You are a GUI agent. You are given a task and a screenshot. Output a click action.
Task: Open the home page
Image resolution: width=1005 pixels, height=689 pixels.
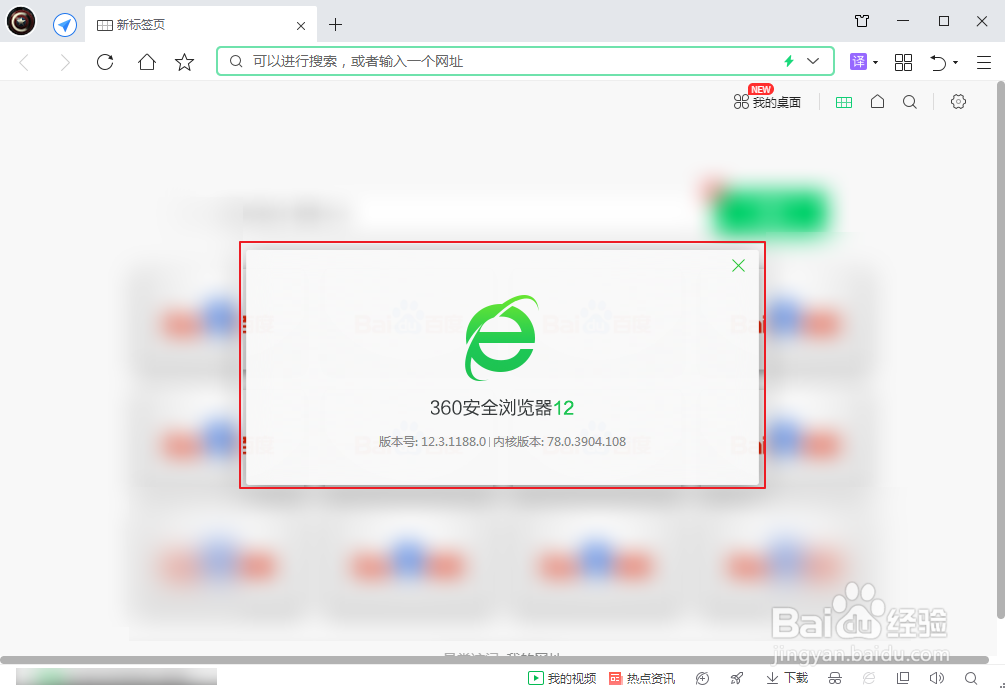click(x=147, y=62)
